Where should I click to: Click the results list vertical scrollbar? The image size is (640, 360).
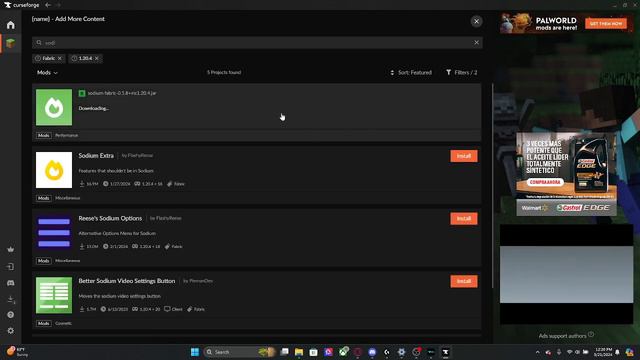pos(493,186)
